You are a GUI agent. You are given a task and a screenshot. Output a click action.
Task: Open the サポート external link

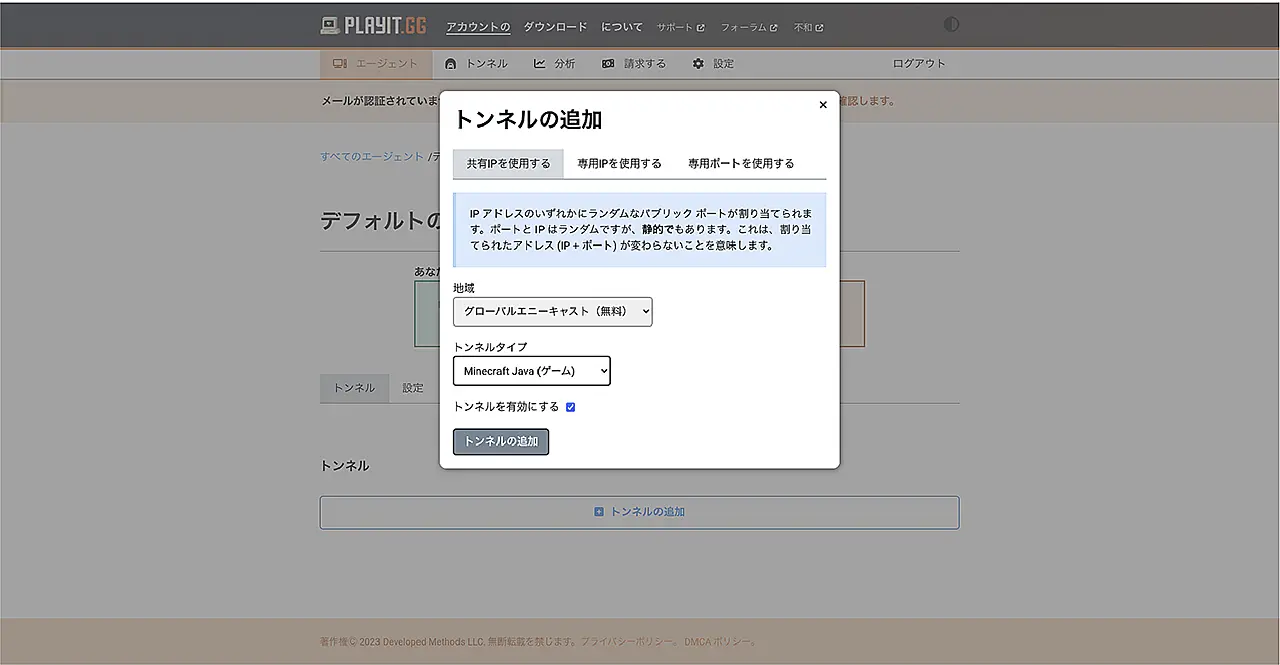(680, 28)
